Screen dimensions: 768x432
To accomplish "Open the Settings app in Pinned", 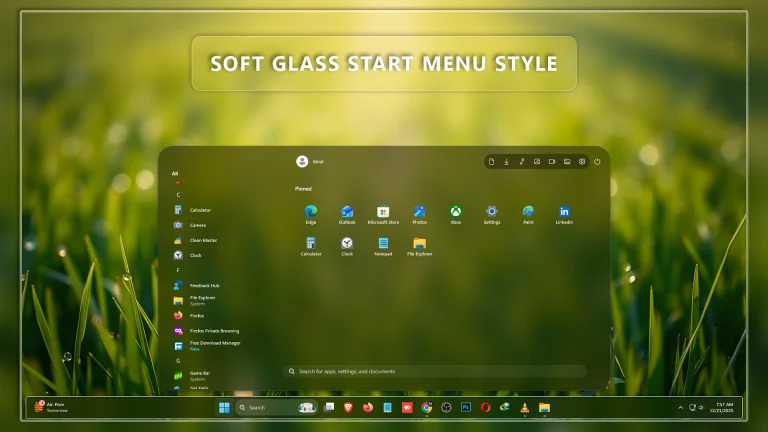I will [492, 215].
